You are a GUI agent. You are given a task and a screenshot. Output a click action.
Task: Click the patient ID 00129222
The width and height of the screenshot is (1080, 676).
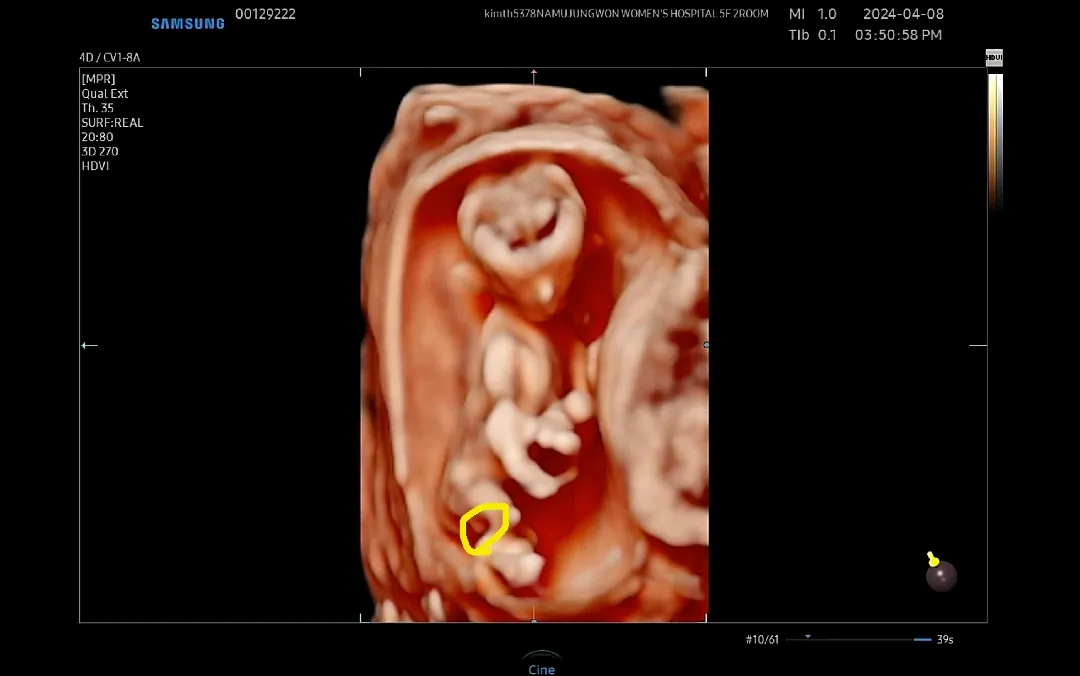(x=265, y=14)
